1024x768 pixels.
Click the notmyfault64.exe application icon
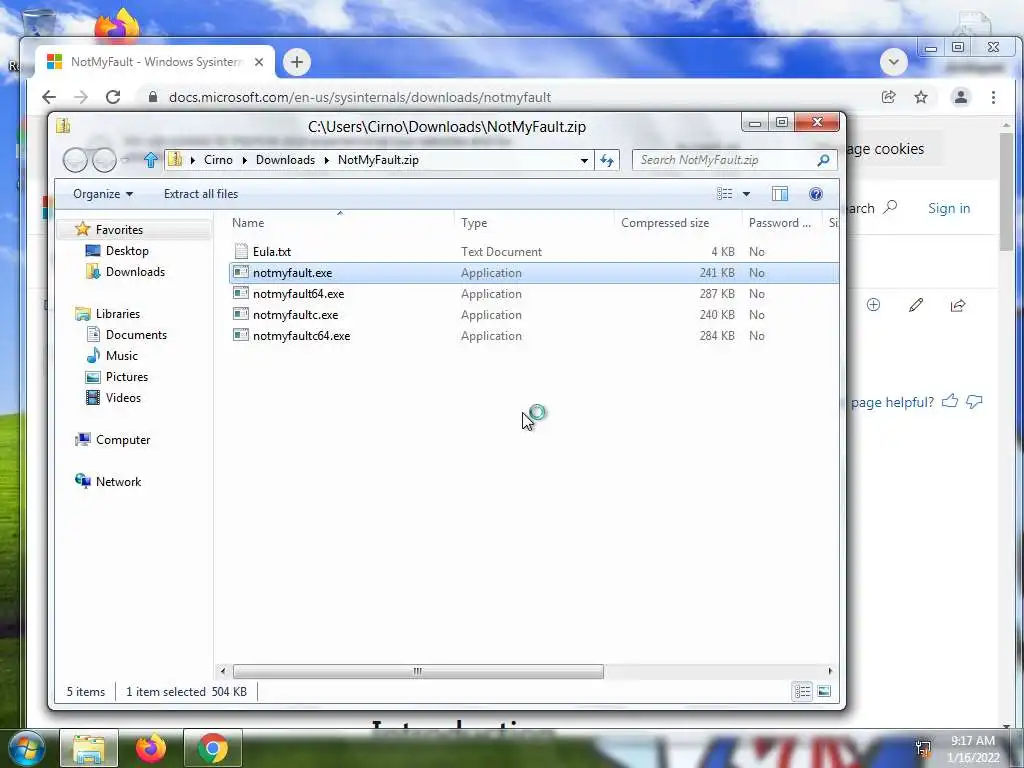(x=241, y=293)
